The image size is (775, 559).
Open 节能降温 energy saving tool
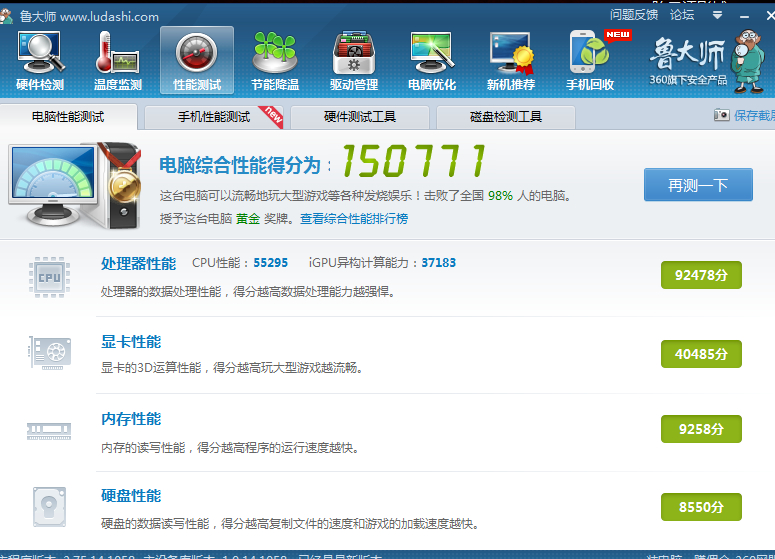pyautogui.click(x=275, y=61)
